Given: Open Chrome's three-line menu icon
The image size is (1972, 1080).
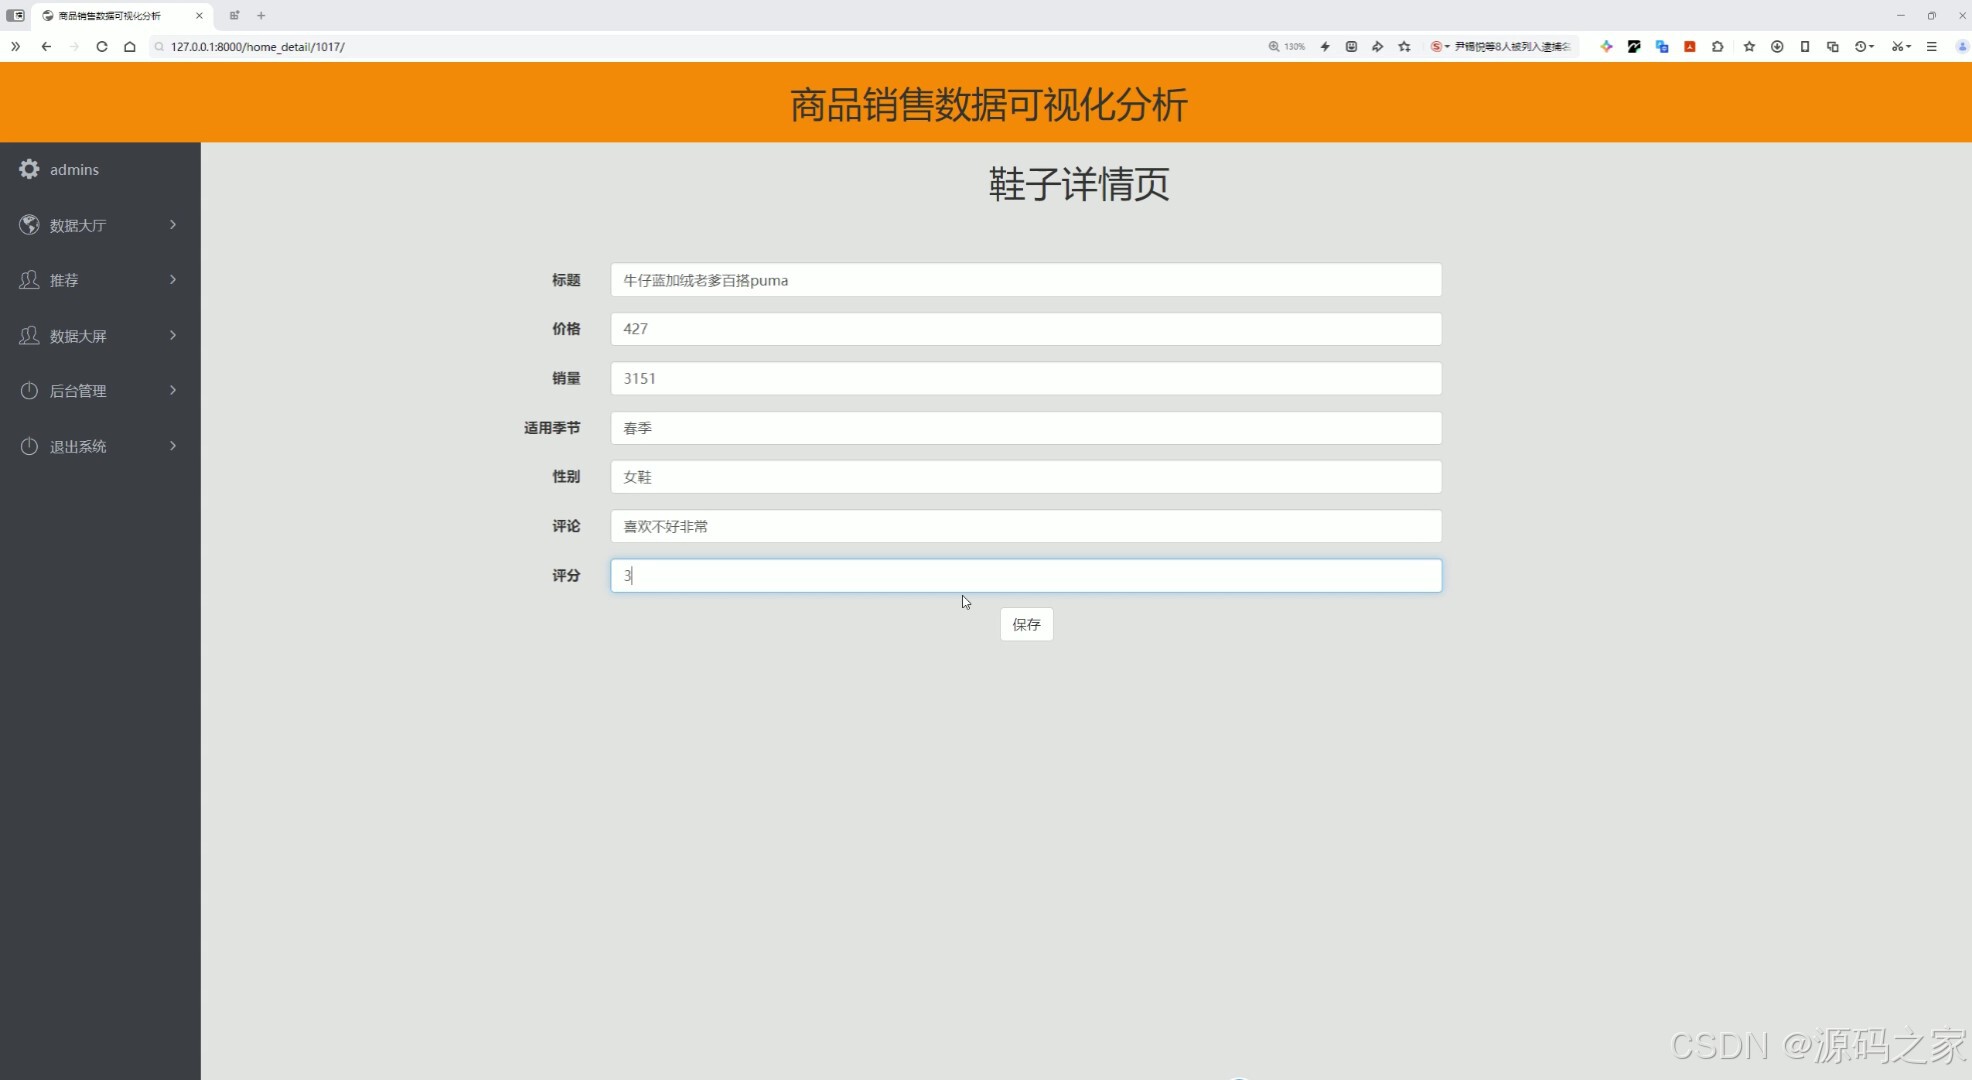Looking at the screenshot, I should click(1933, 47).
